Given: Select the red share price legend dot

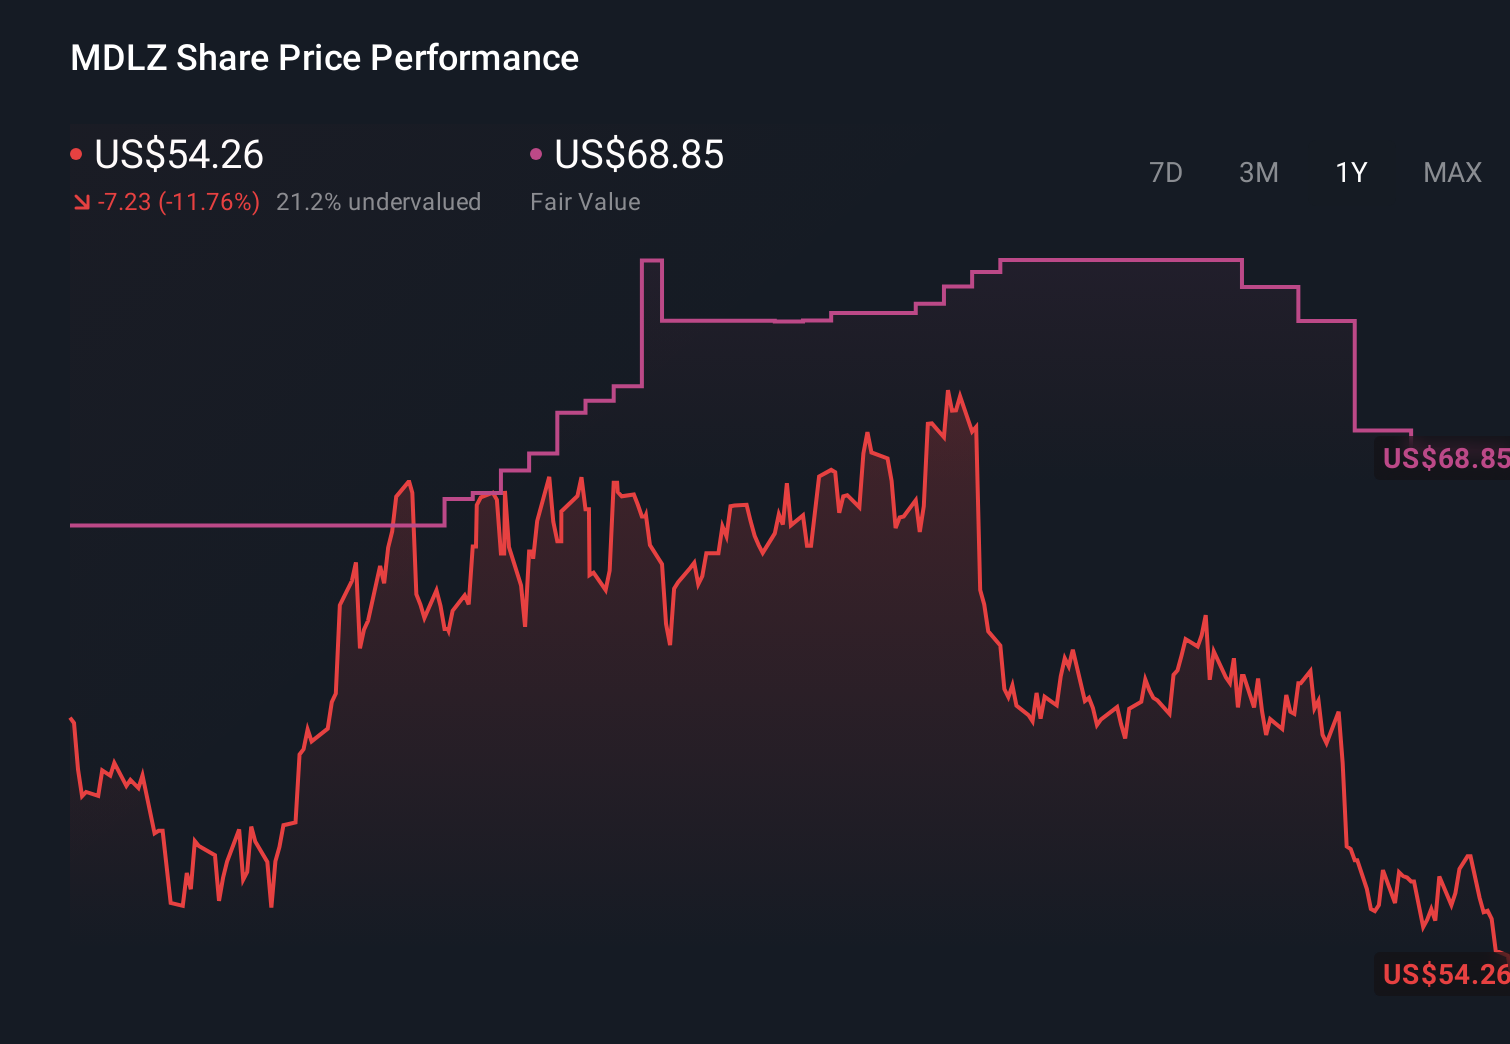Looking at the screenshot, I should point(76,153).
